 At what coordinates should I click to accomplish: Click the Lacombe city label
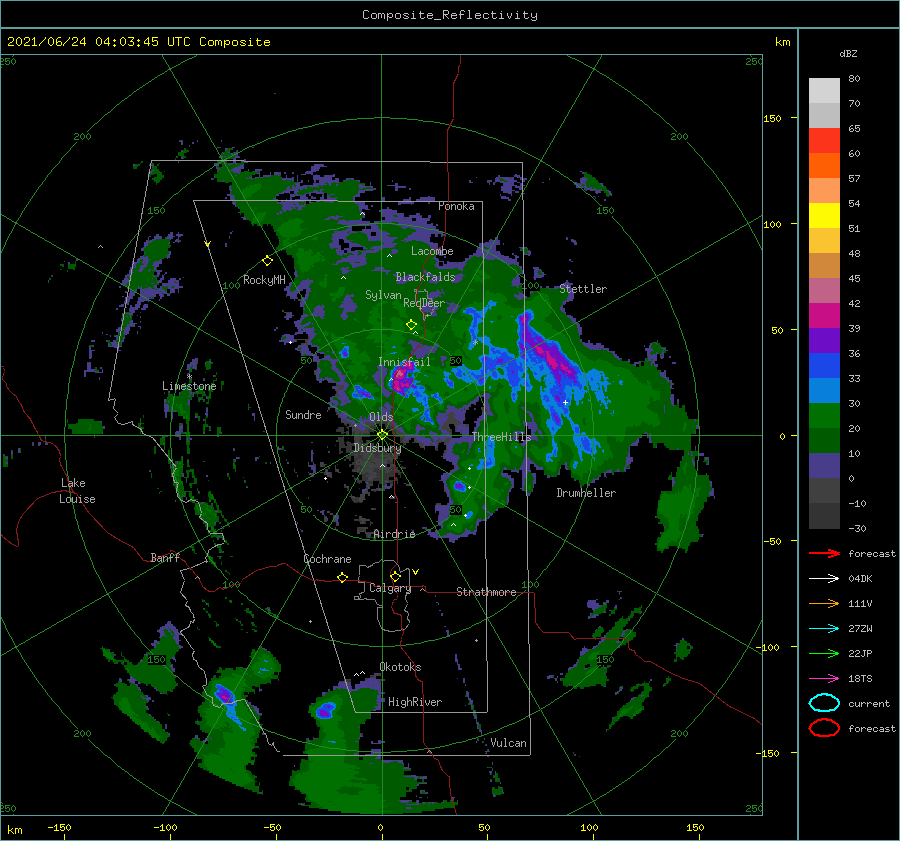(x=432, y=251)
